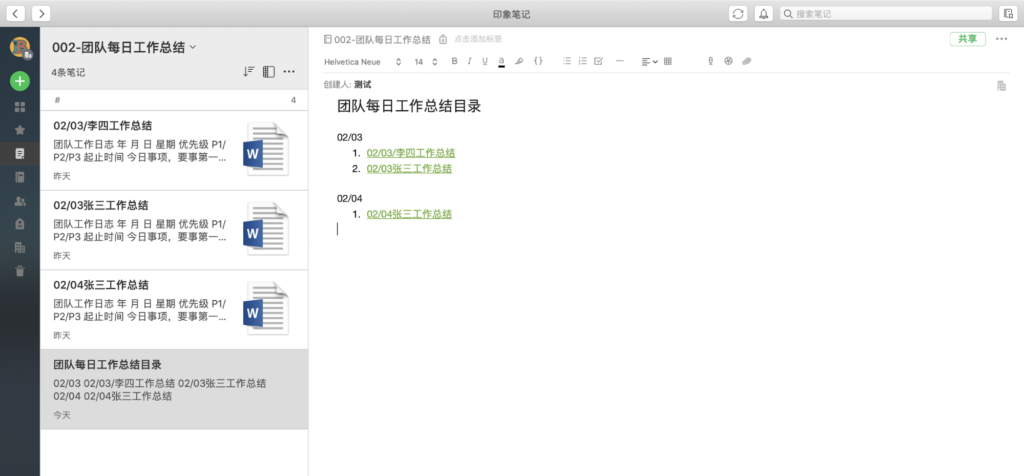Open the note list more options menu
This screenshot has height=476, width=1024.
[289, 71]
